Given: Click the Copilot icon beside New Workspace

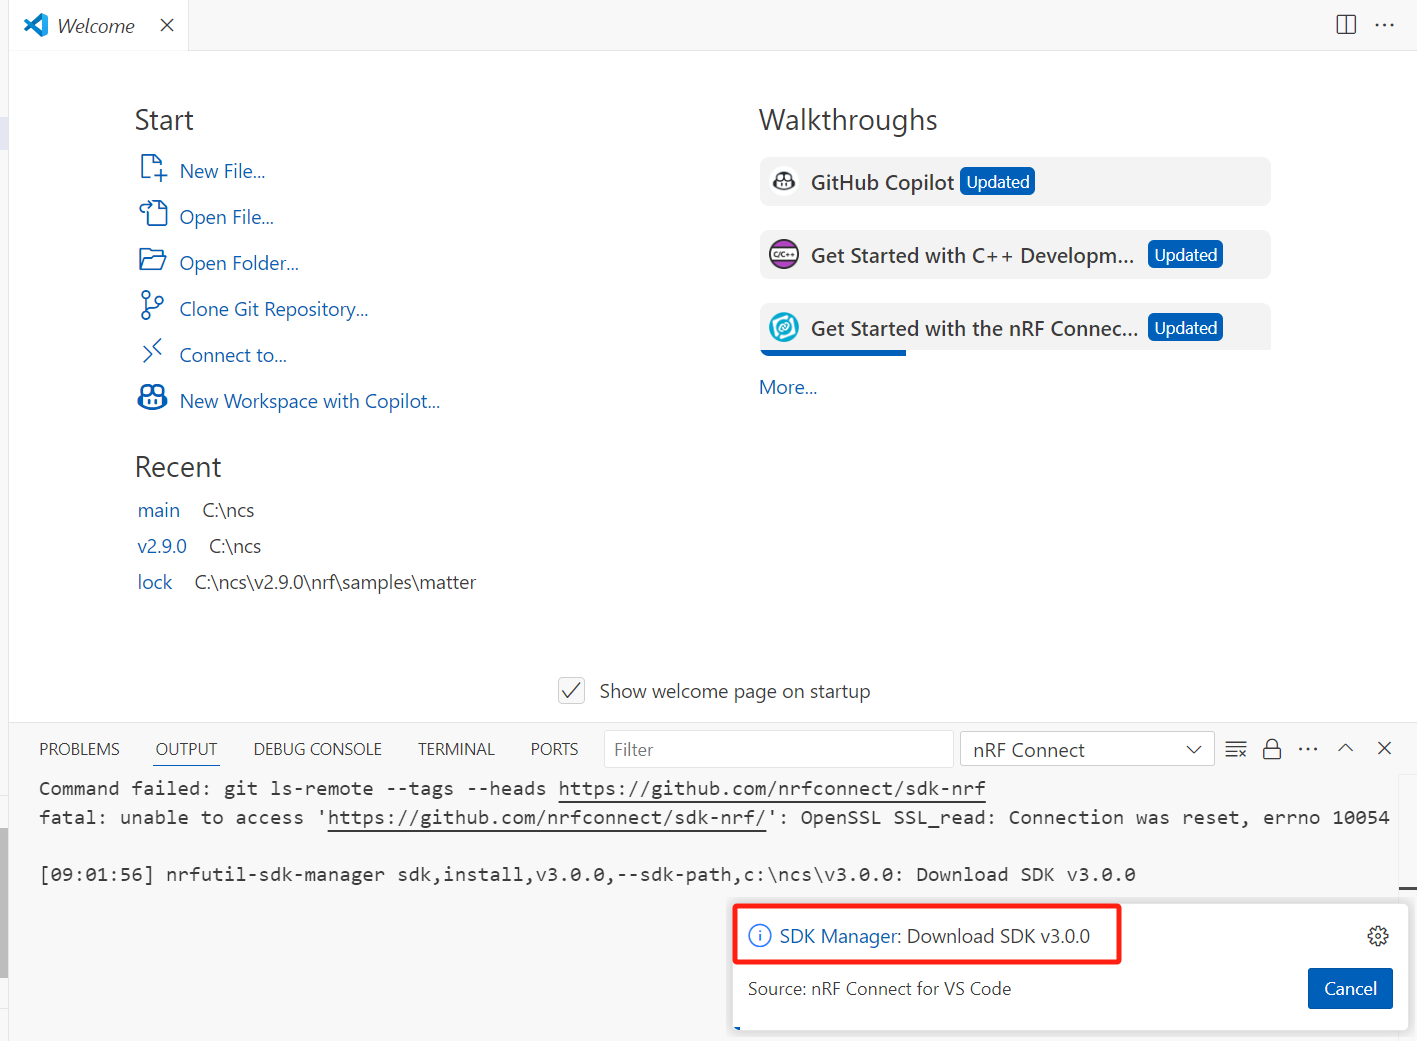Looking at the screenshot, I should click(x=152, y=397).
